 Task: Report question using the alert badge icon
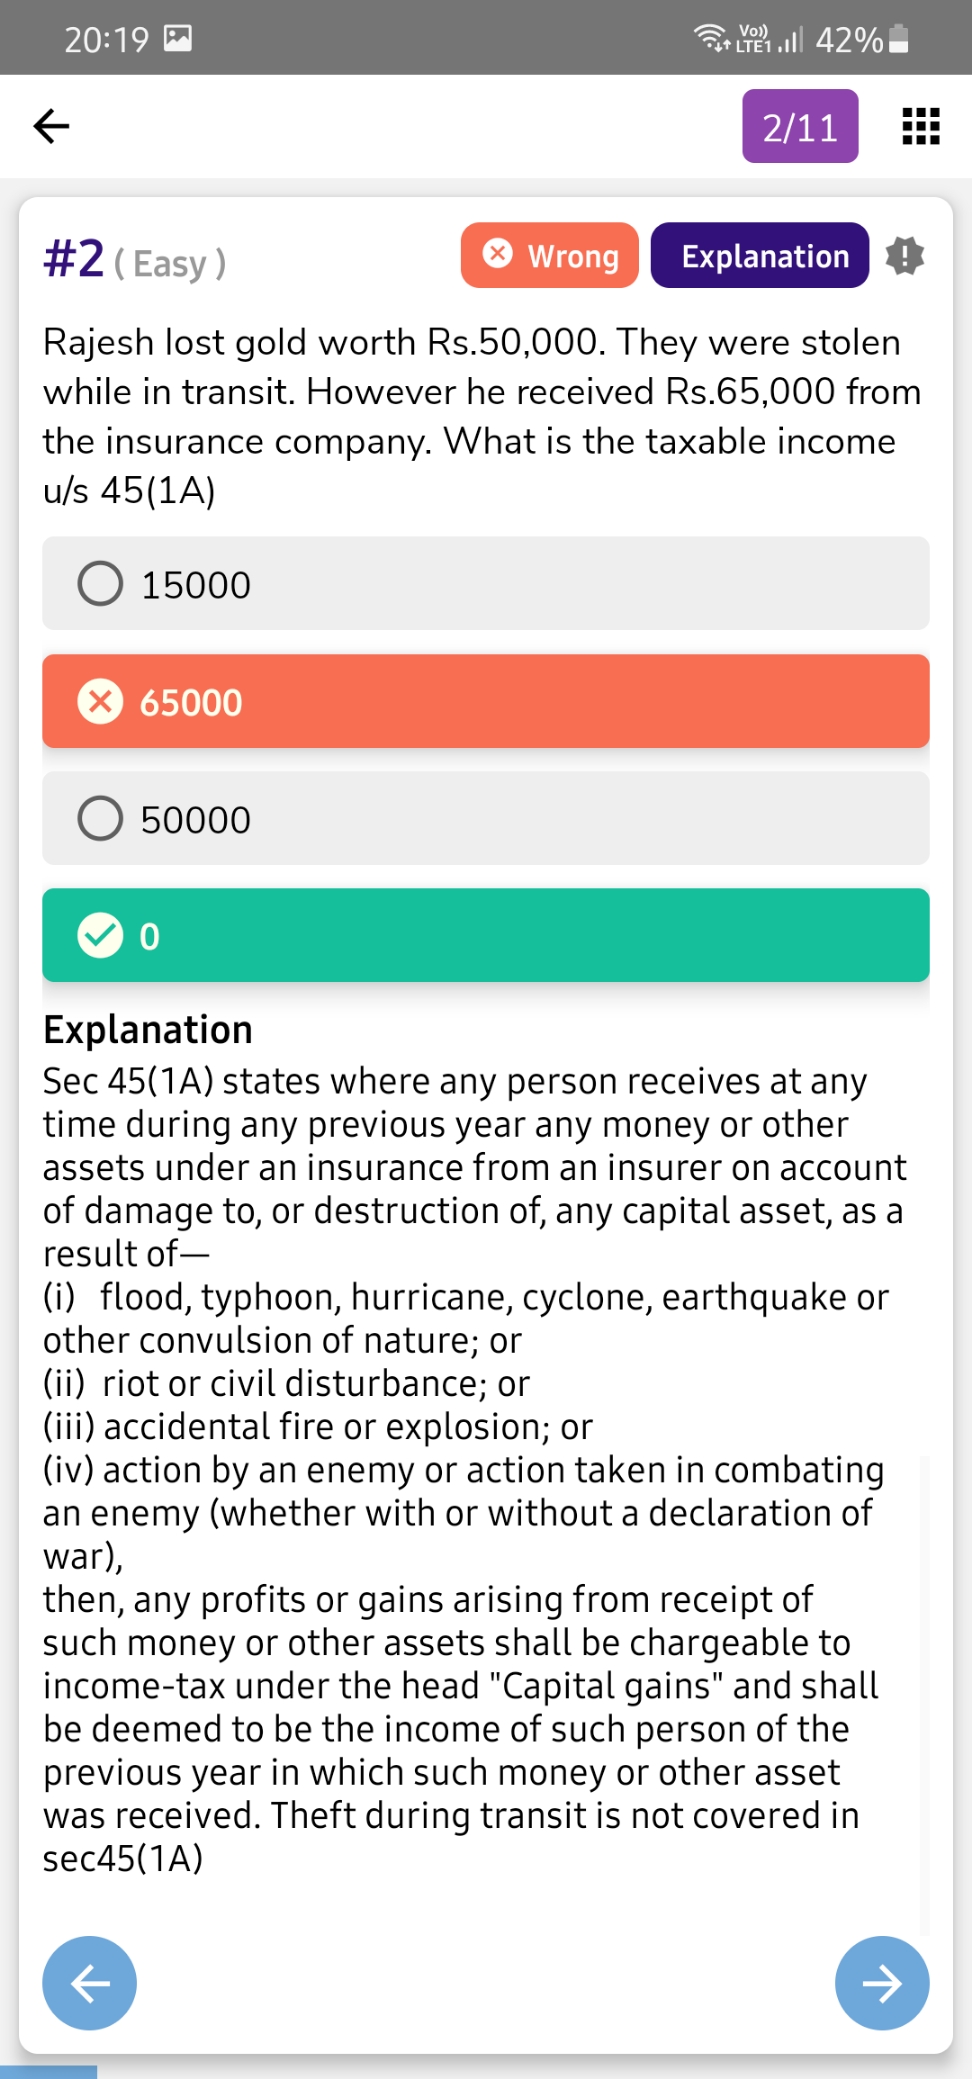pyautogui.click(x=905, y=256)
